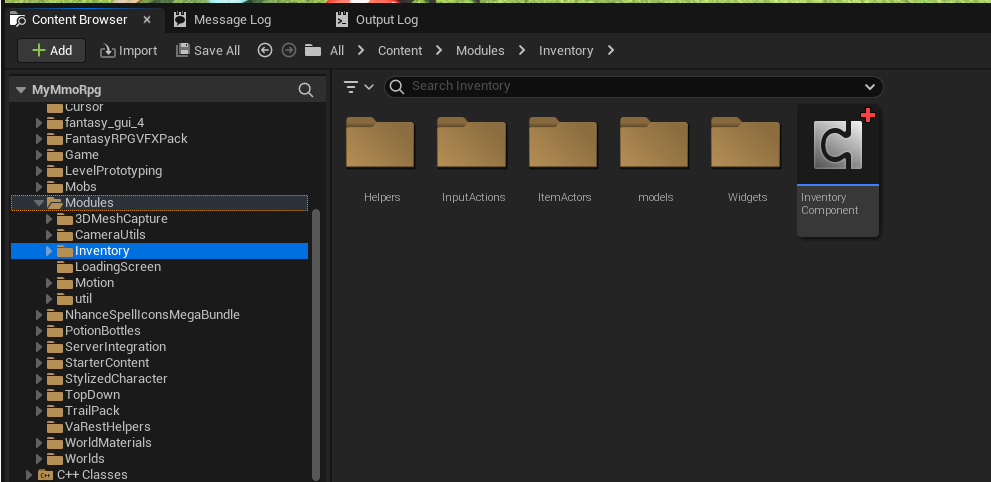The image size is (991, 482).
Task: Open chevron dropdown after All breadcrumb
Action: [362, 50]
